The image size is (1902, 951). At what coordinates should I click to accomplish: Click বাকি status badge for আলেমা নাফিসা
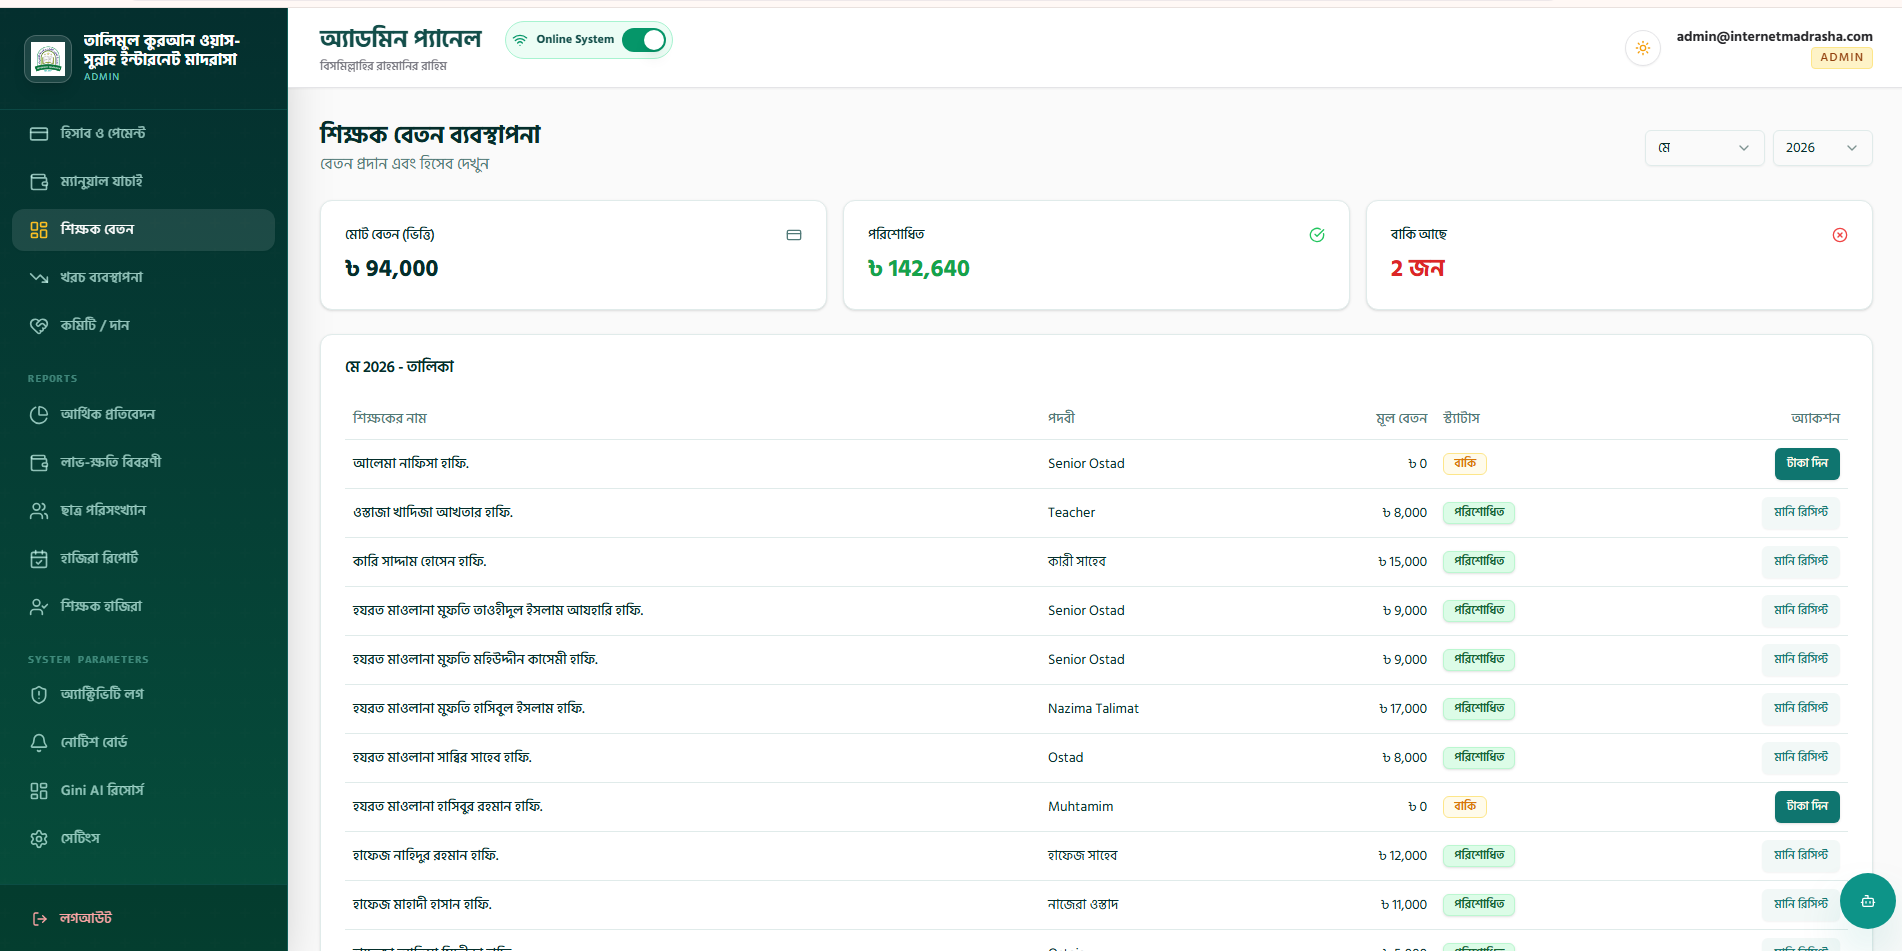point(1465,464)
